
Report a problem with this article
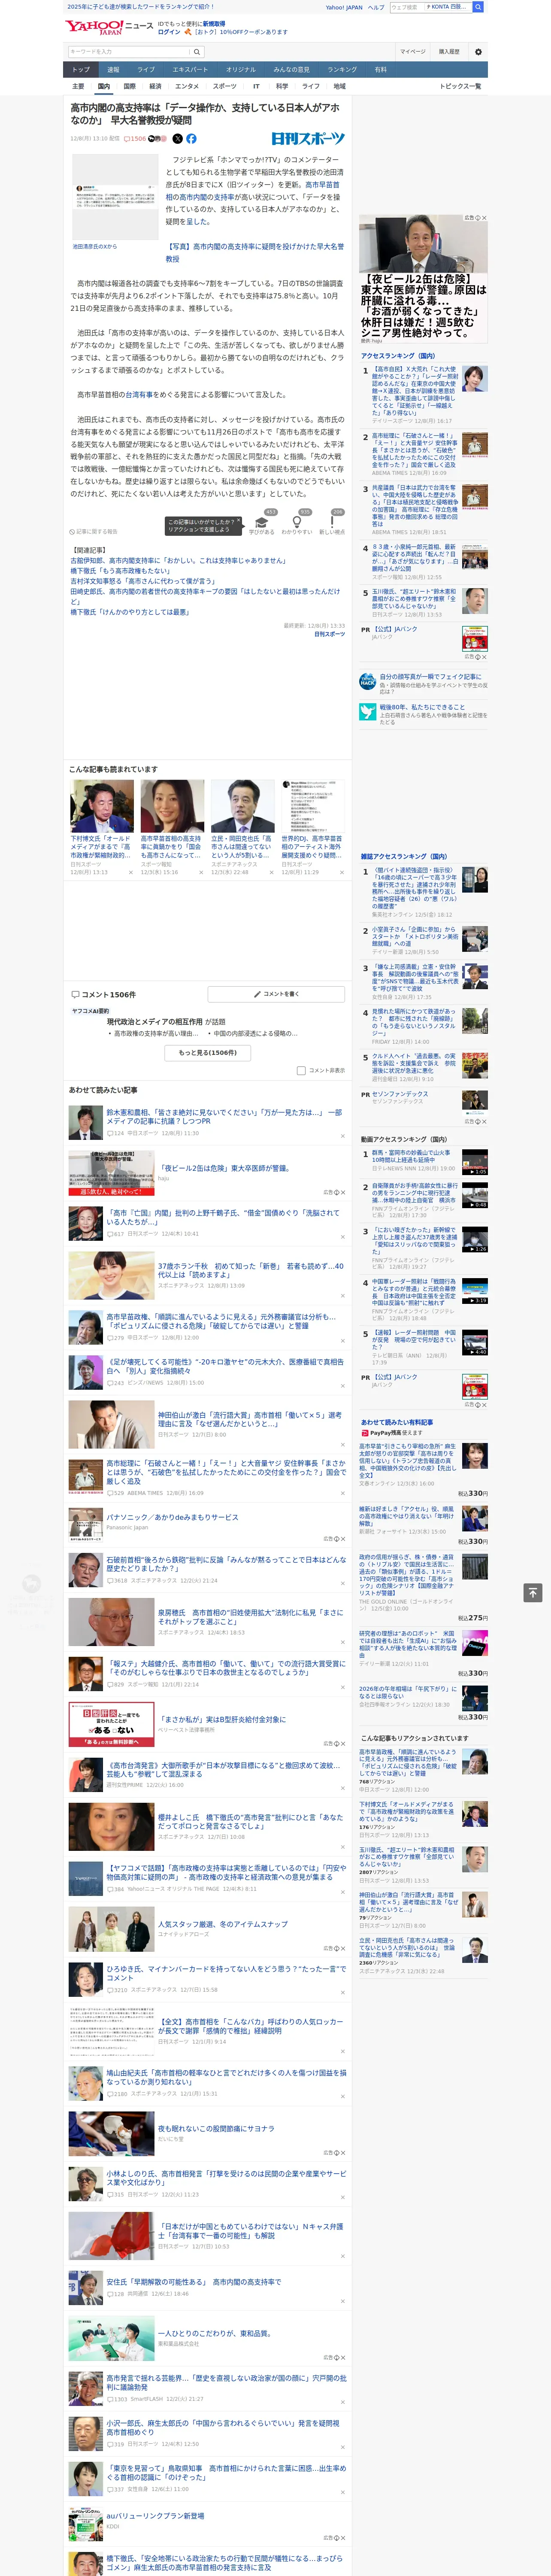click(x=94, y=532)
